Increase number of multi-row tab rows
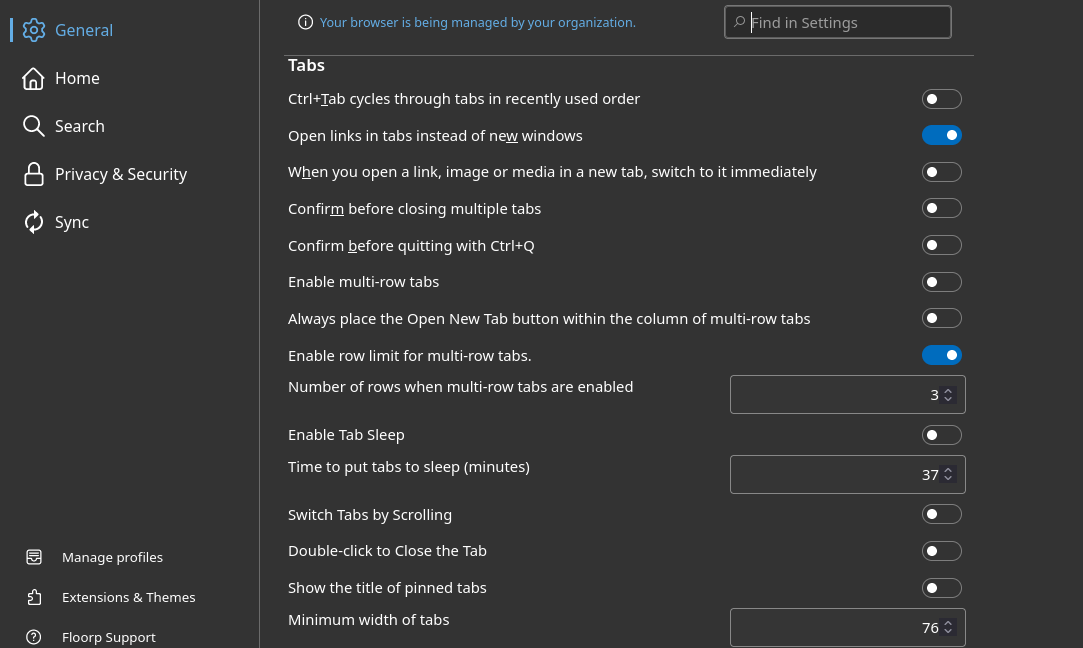Image resolution: width=1083 pixels, height=648 pixels. pos(948,391)
